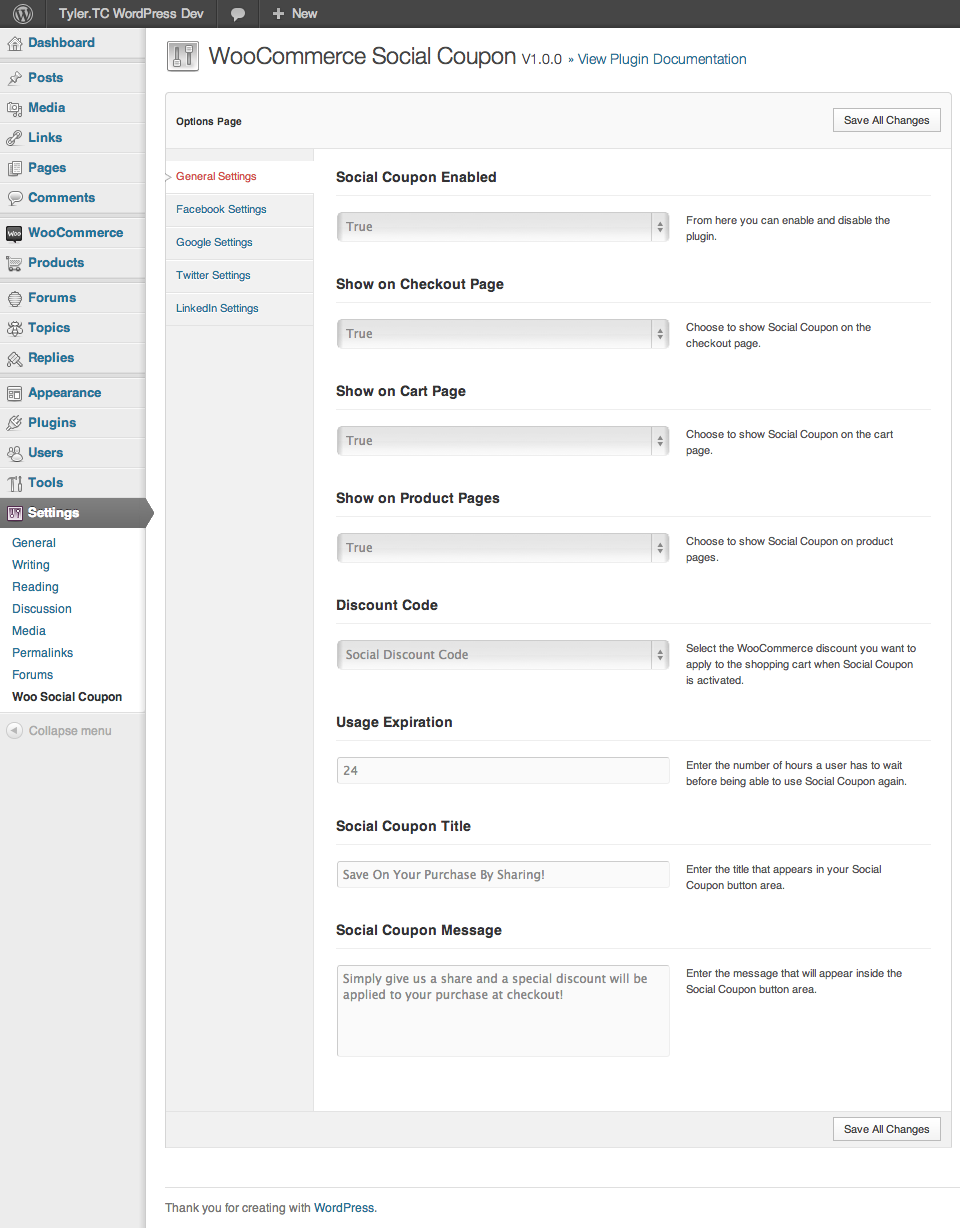Click the Collapse menu arrow icon
The height and width of the screenshot is (1228, 960).
click(15, 731)
